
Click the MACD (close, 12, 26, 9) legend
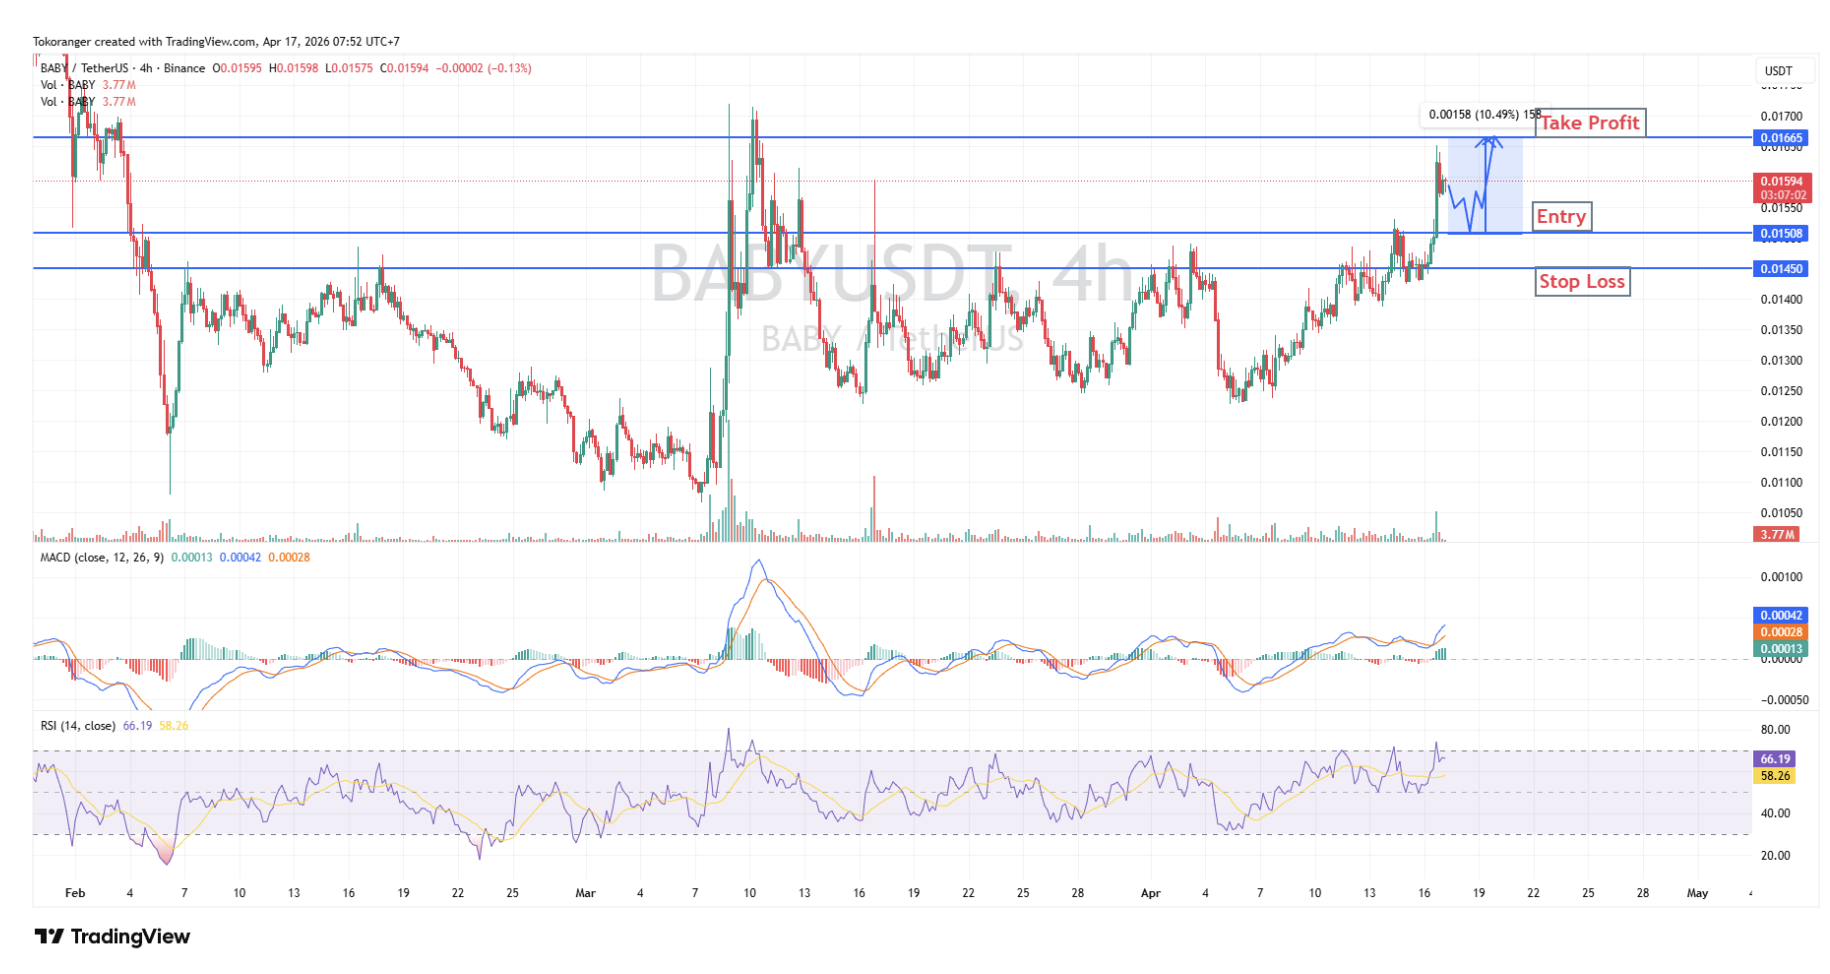[x=102, y=557]
